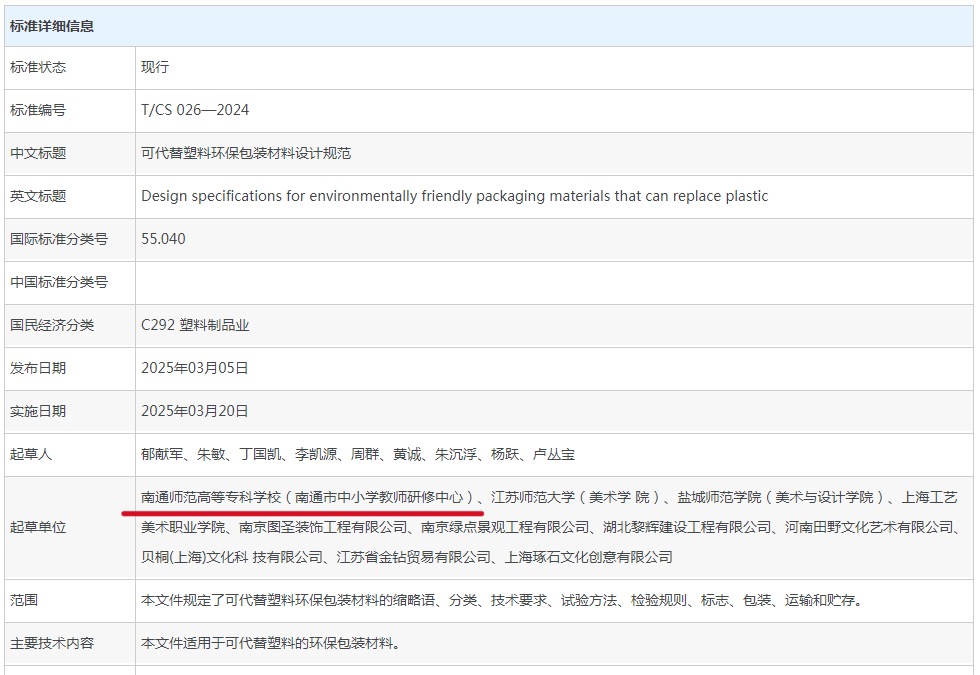Click the 范围 scope description text
Image resolution: width=980 pixels, height=675 pixels.
[501, 600]
